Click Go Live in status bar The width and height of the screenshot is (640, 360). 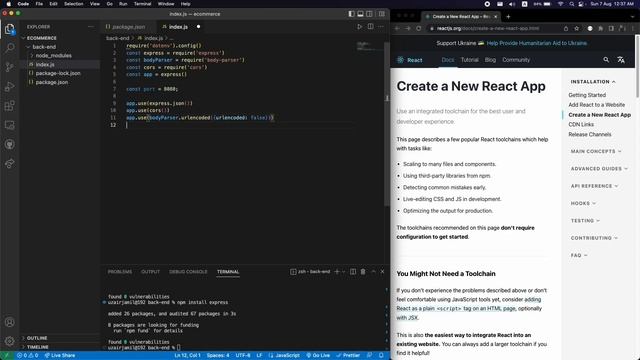(318, 356)
